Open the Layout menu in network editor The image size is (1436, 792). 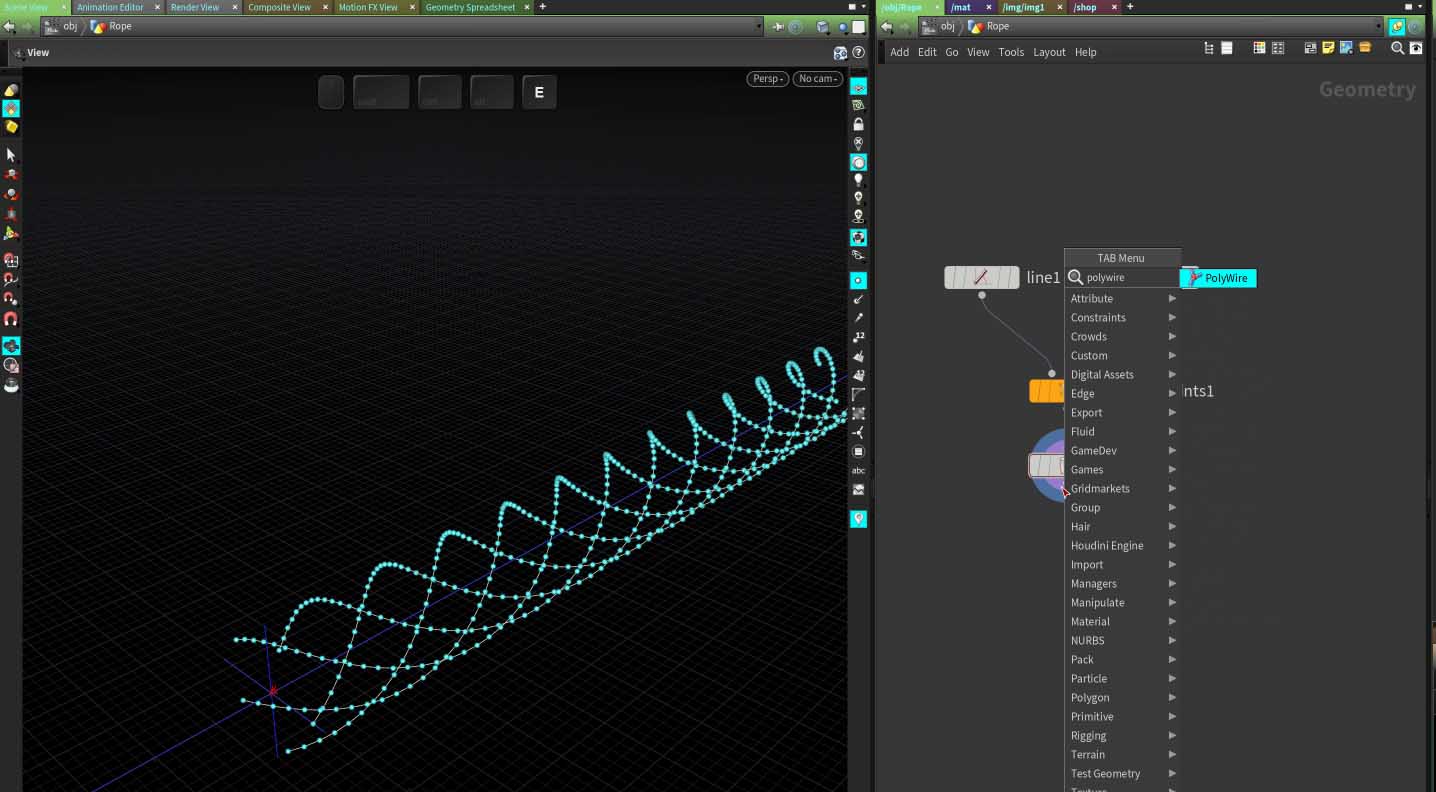coord(1049,52)
